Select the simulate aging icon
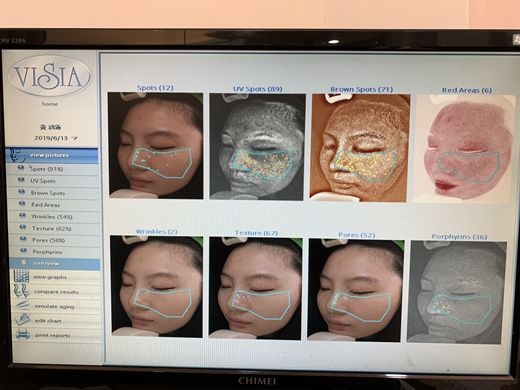Screen dimensions: 520x390 22,305
